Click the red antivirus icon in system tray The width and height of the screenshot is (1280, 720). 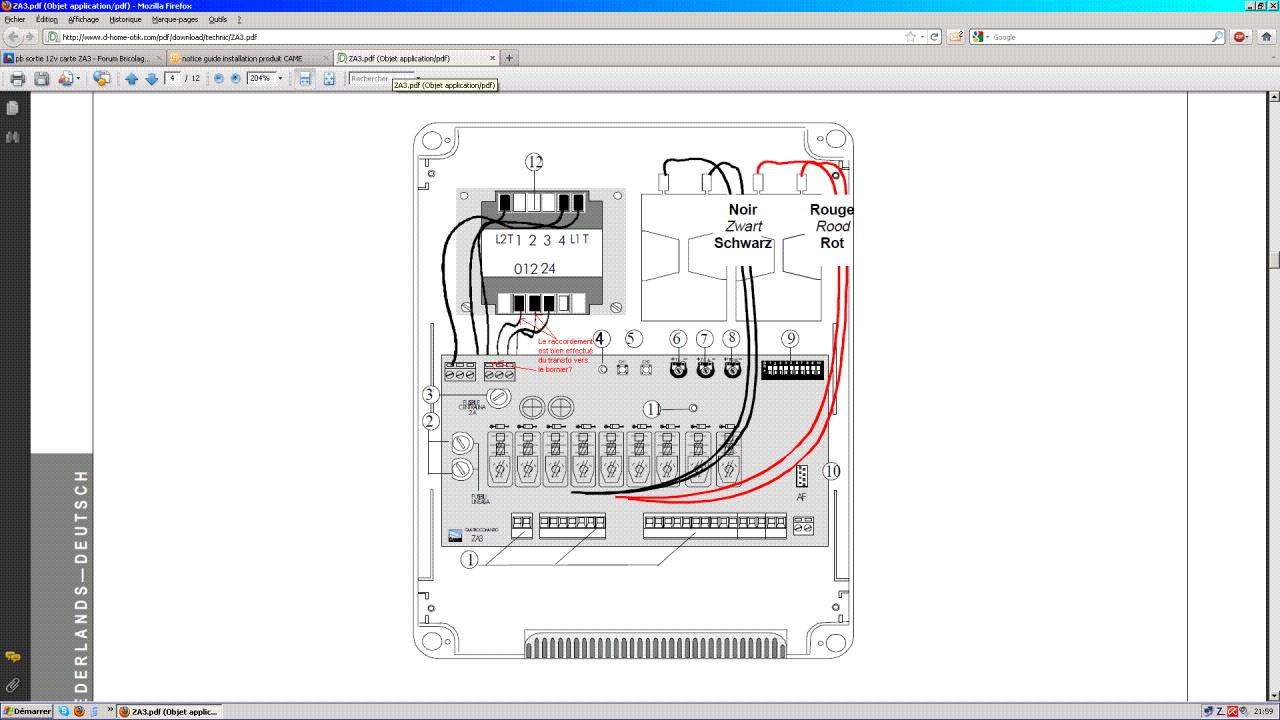[1232, 711]
